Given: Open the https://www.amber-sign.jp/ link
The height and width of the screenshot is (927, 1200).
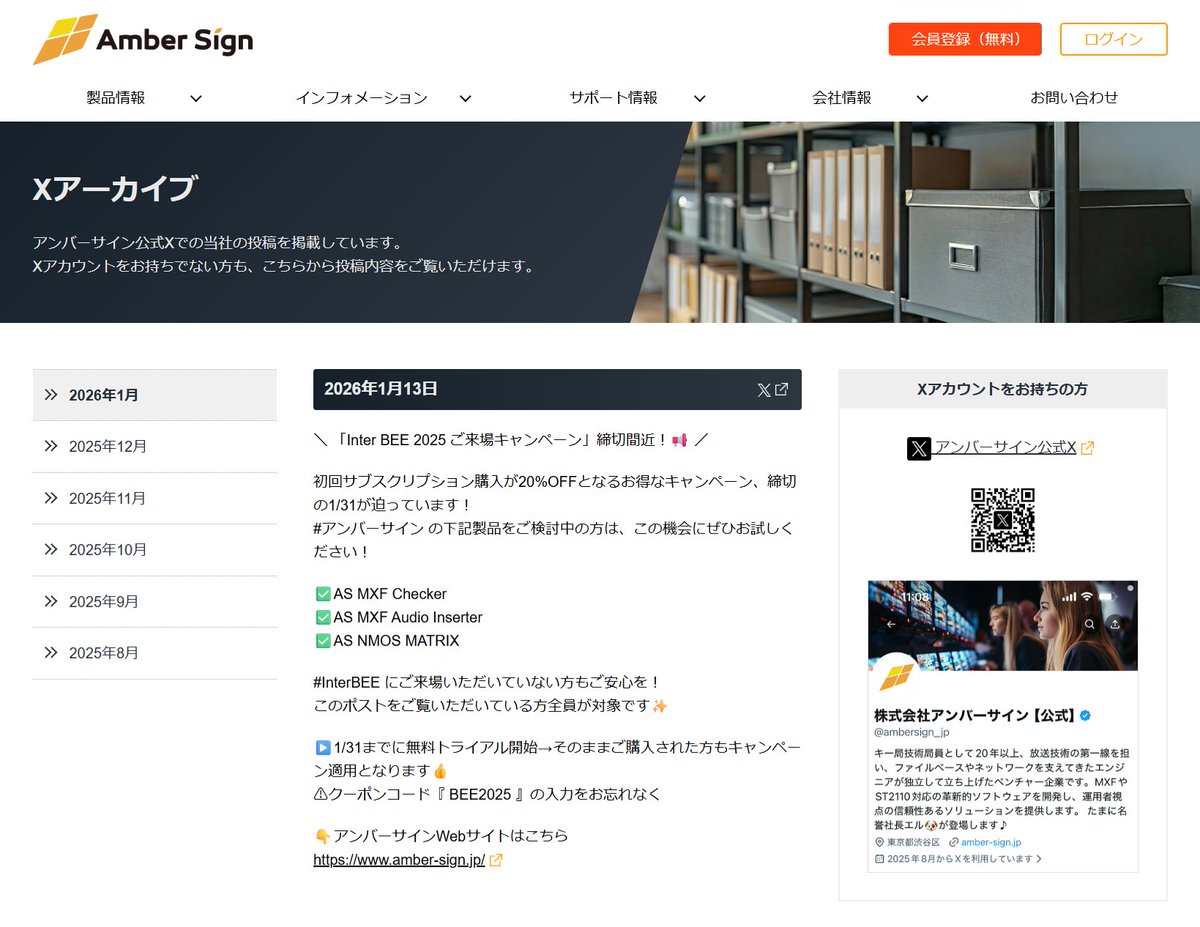Looking at the screenshot, I should pyautogui.click(x=399, y=860).
